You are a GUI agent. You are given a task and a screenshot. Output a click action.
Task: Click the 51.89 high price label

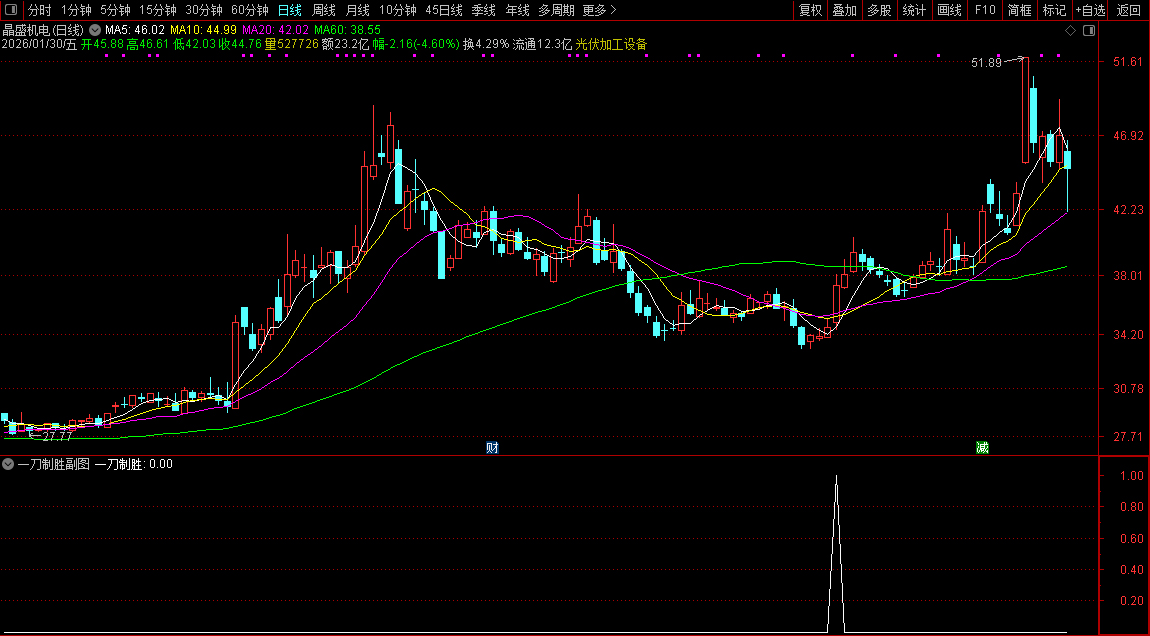coord(986,63)
